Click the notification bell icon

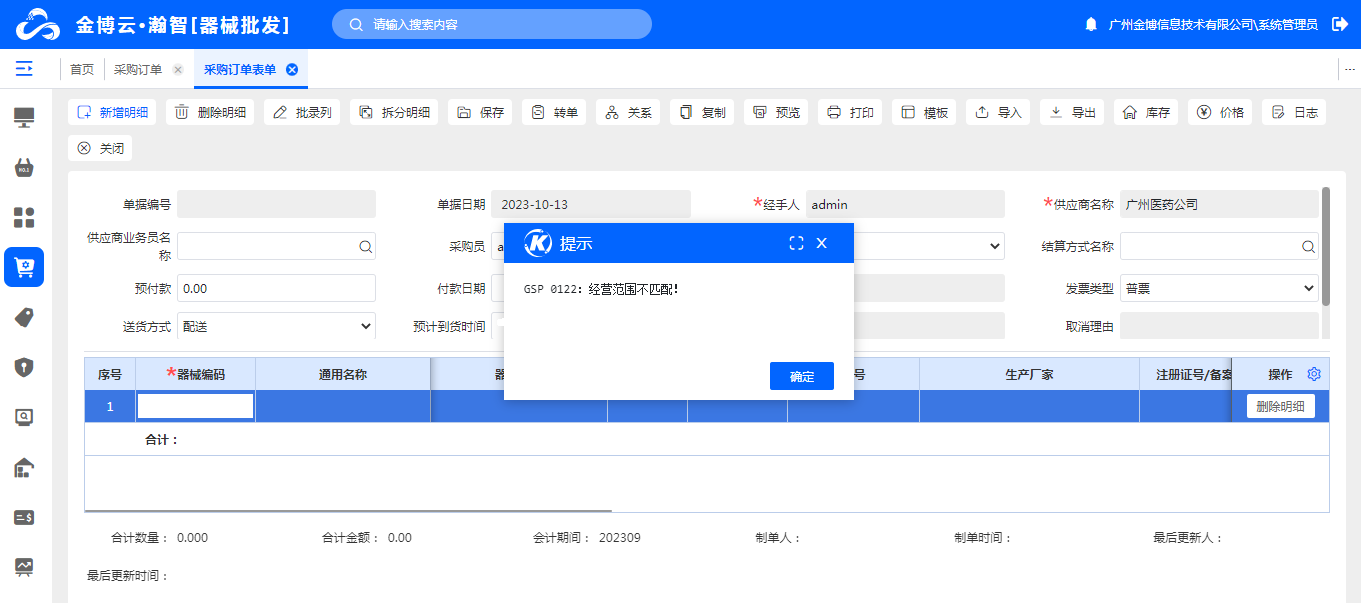click(x=1091, y=24)
